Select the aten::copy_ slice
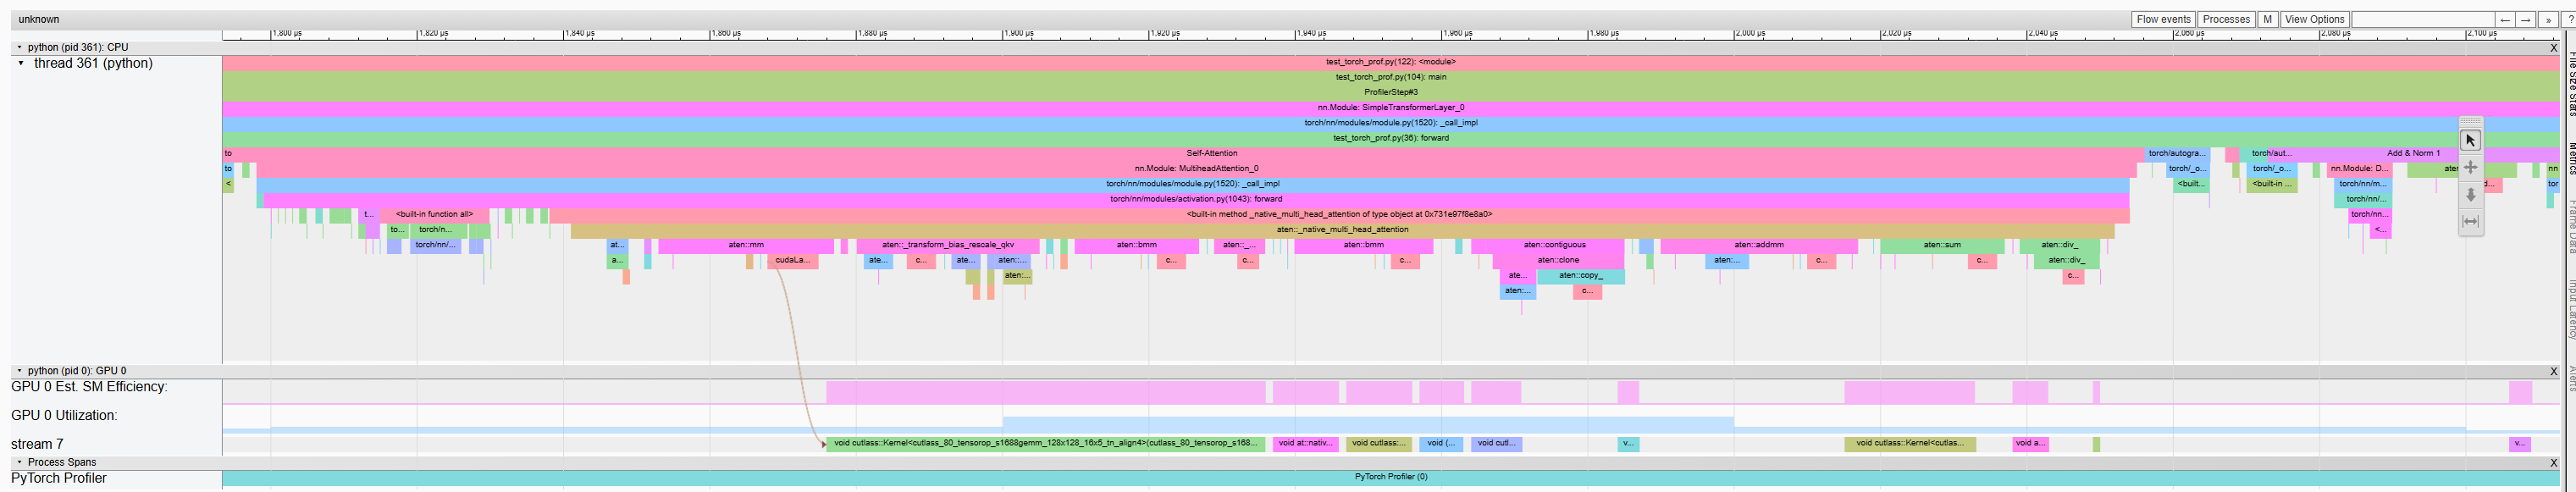 coord(1580,275)
